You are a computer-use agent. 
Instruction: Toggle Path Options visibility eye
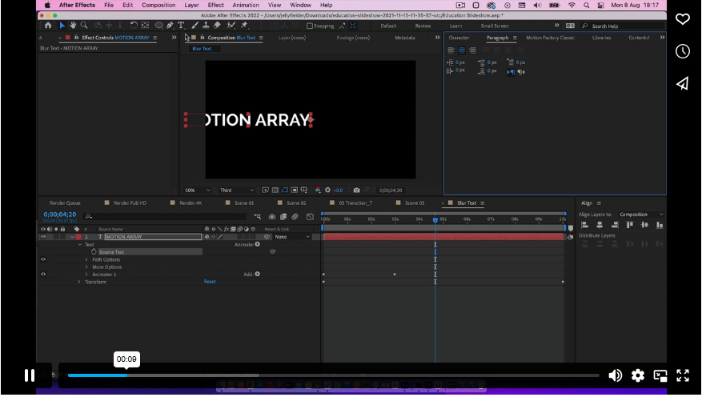pos(43,259)
